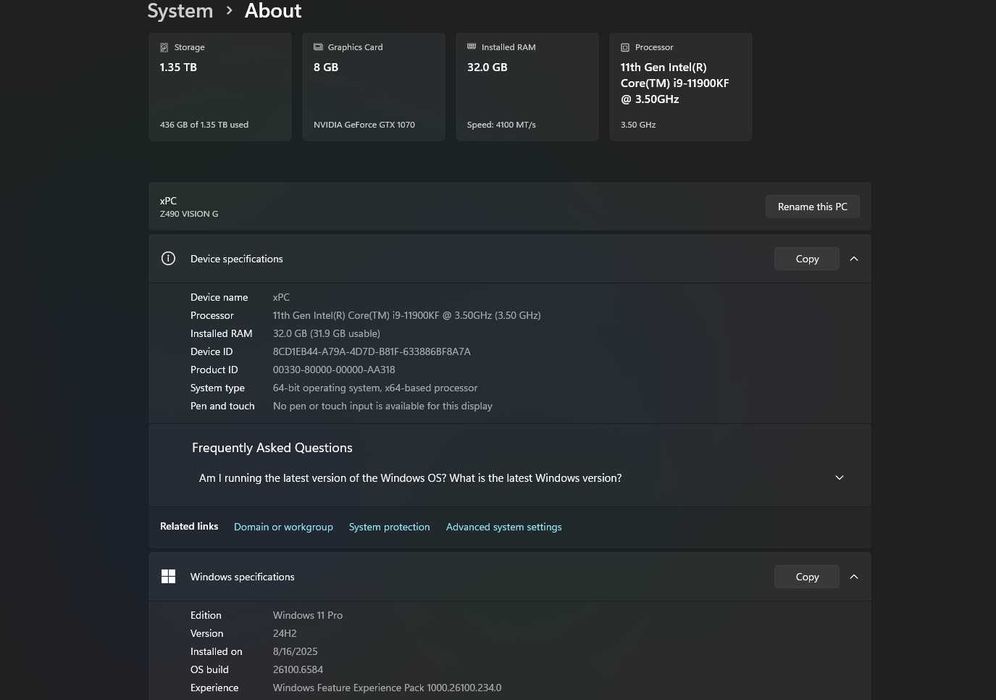Click the Windows specifications header title

coord(242,577)
